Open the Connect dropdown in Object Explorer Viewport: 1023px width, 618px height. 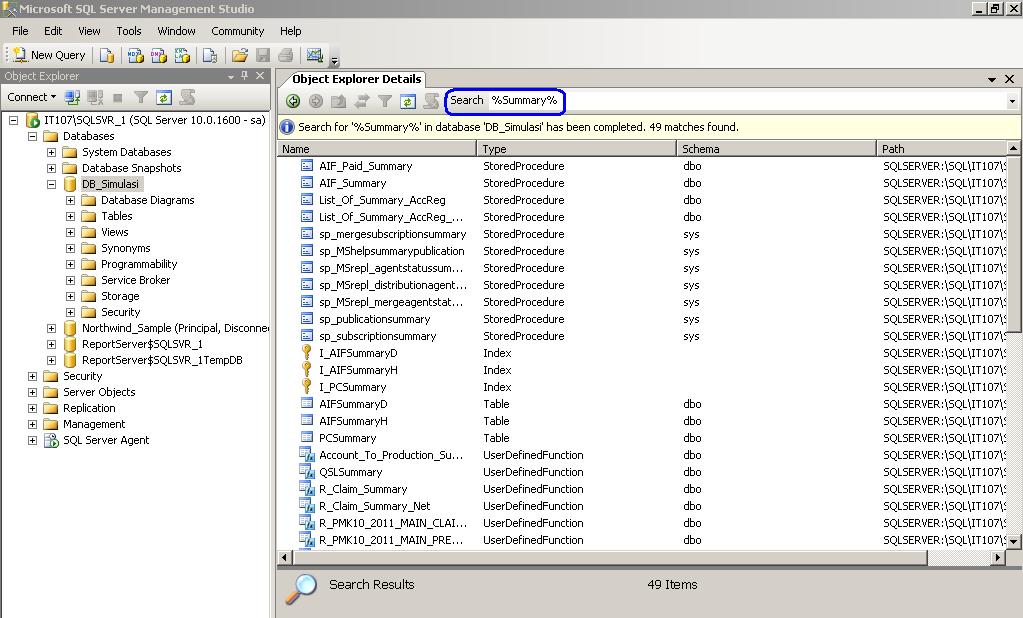[31, 97]
